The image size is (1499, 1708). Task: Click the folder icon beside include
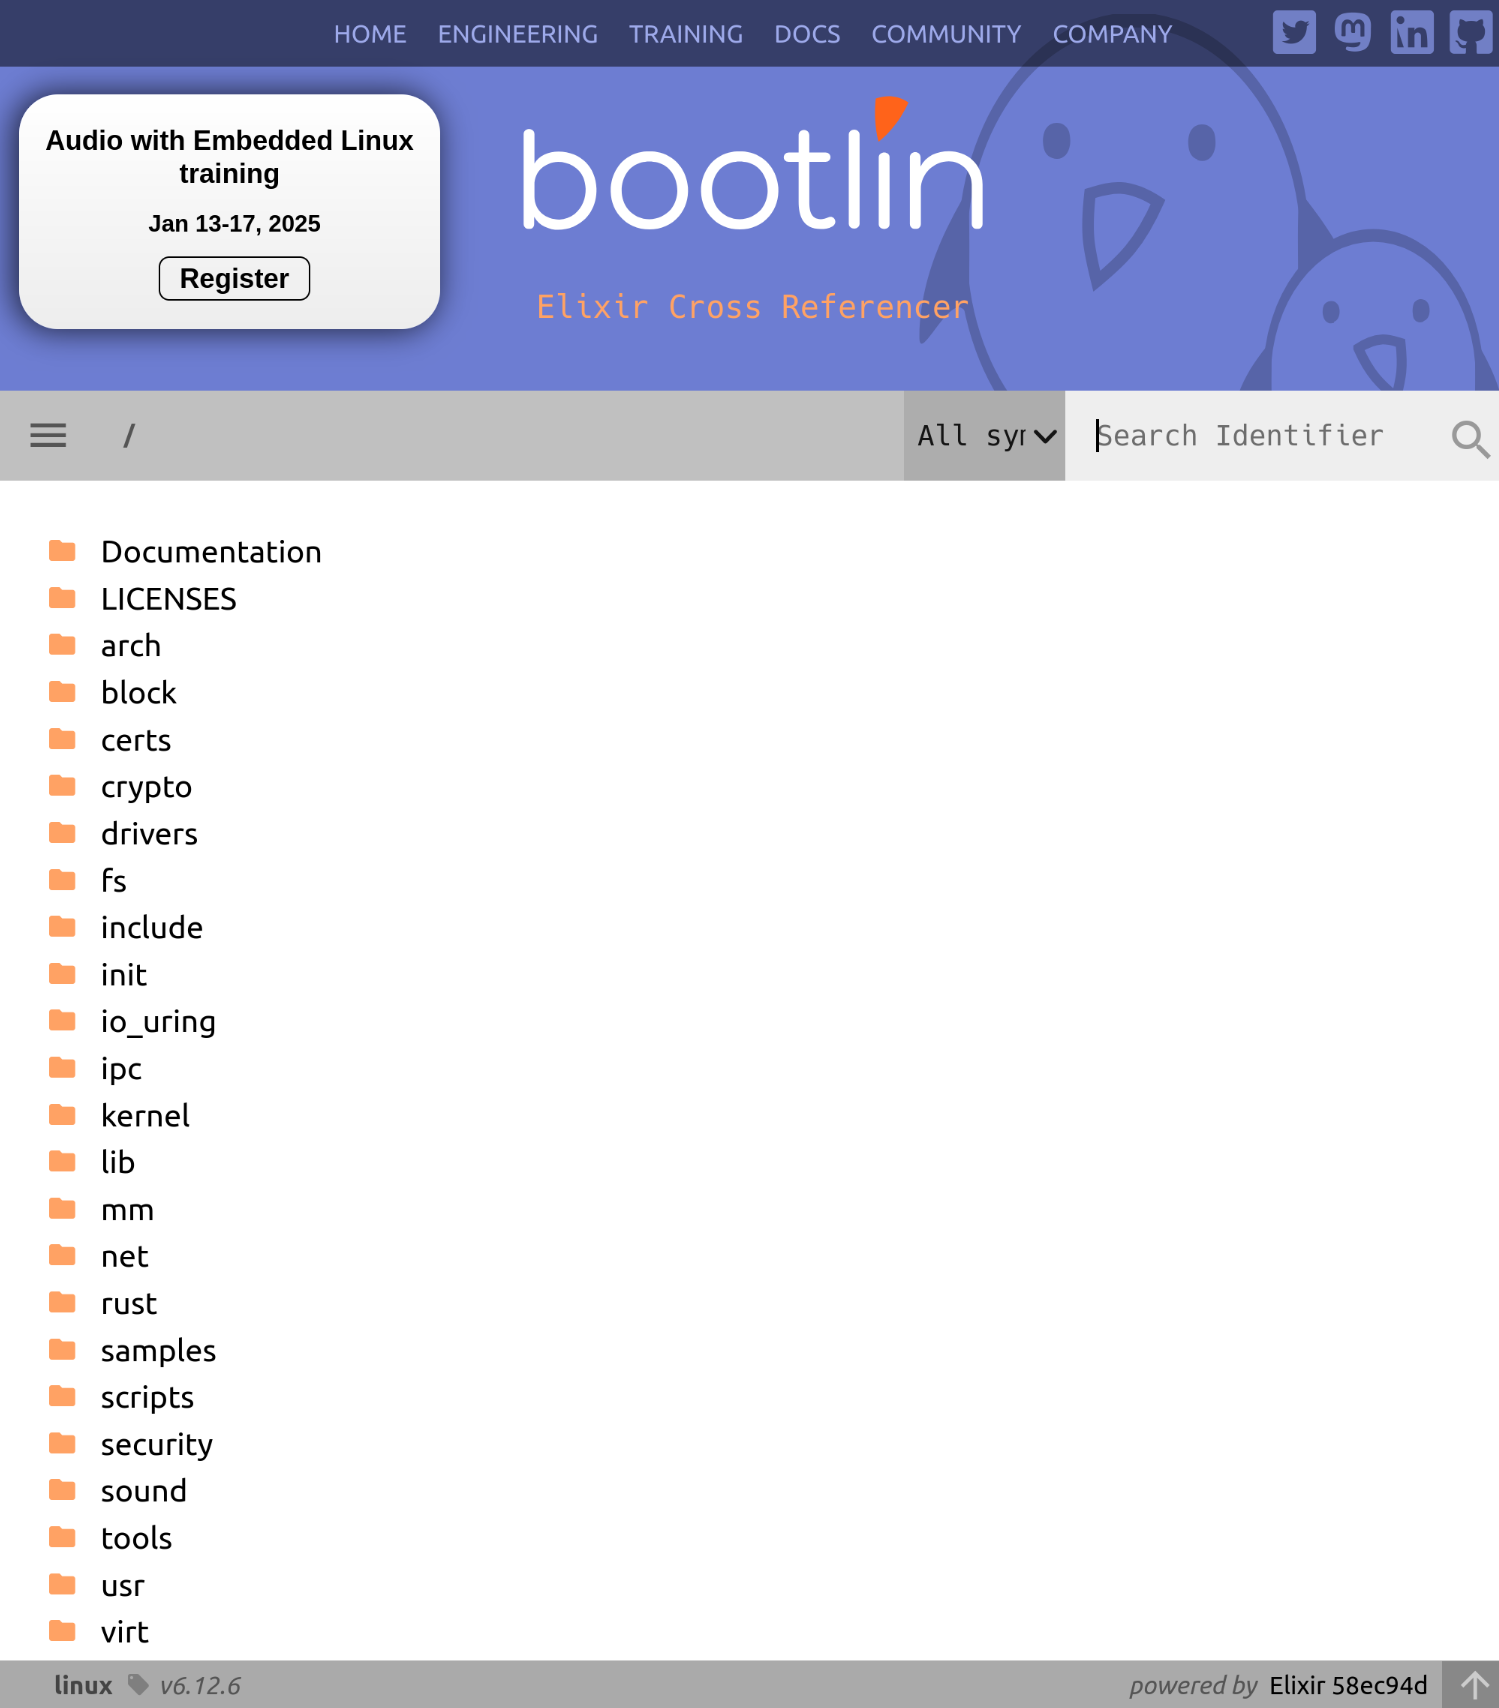pos(62,927)
